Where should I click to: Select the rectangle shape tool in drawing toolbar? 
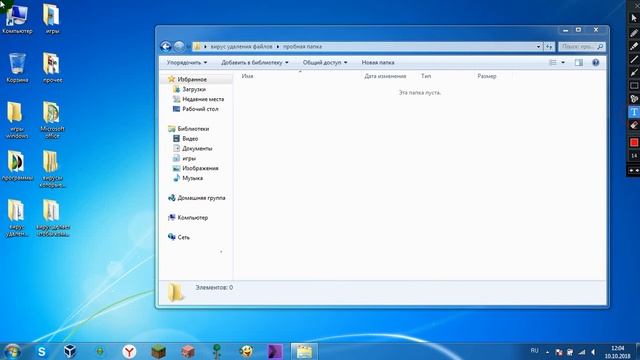click(x=633, y=86)
